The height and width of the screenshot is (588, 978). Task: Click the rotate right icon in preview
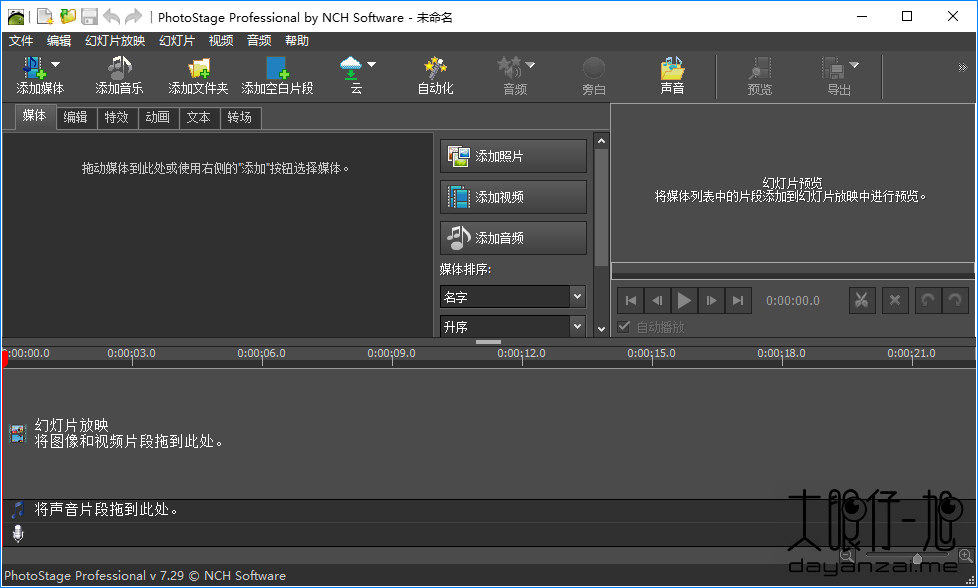coord(955,301)
